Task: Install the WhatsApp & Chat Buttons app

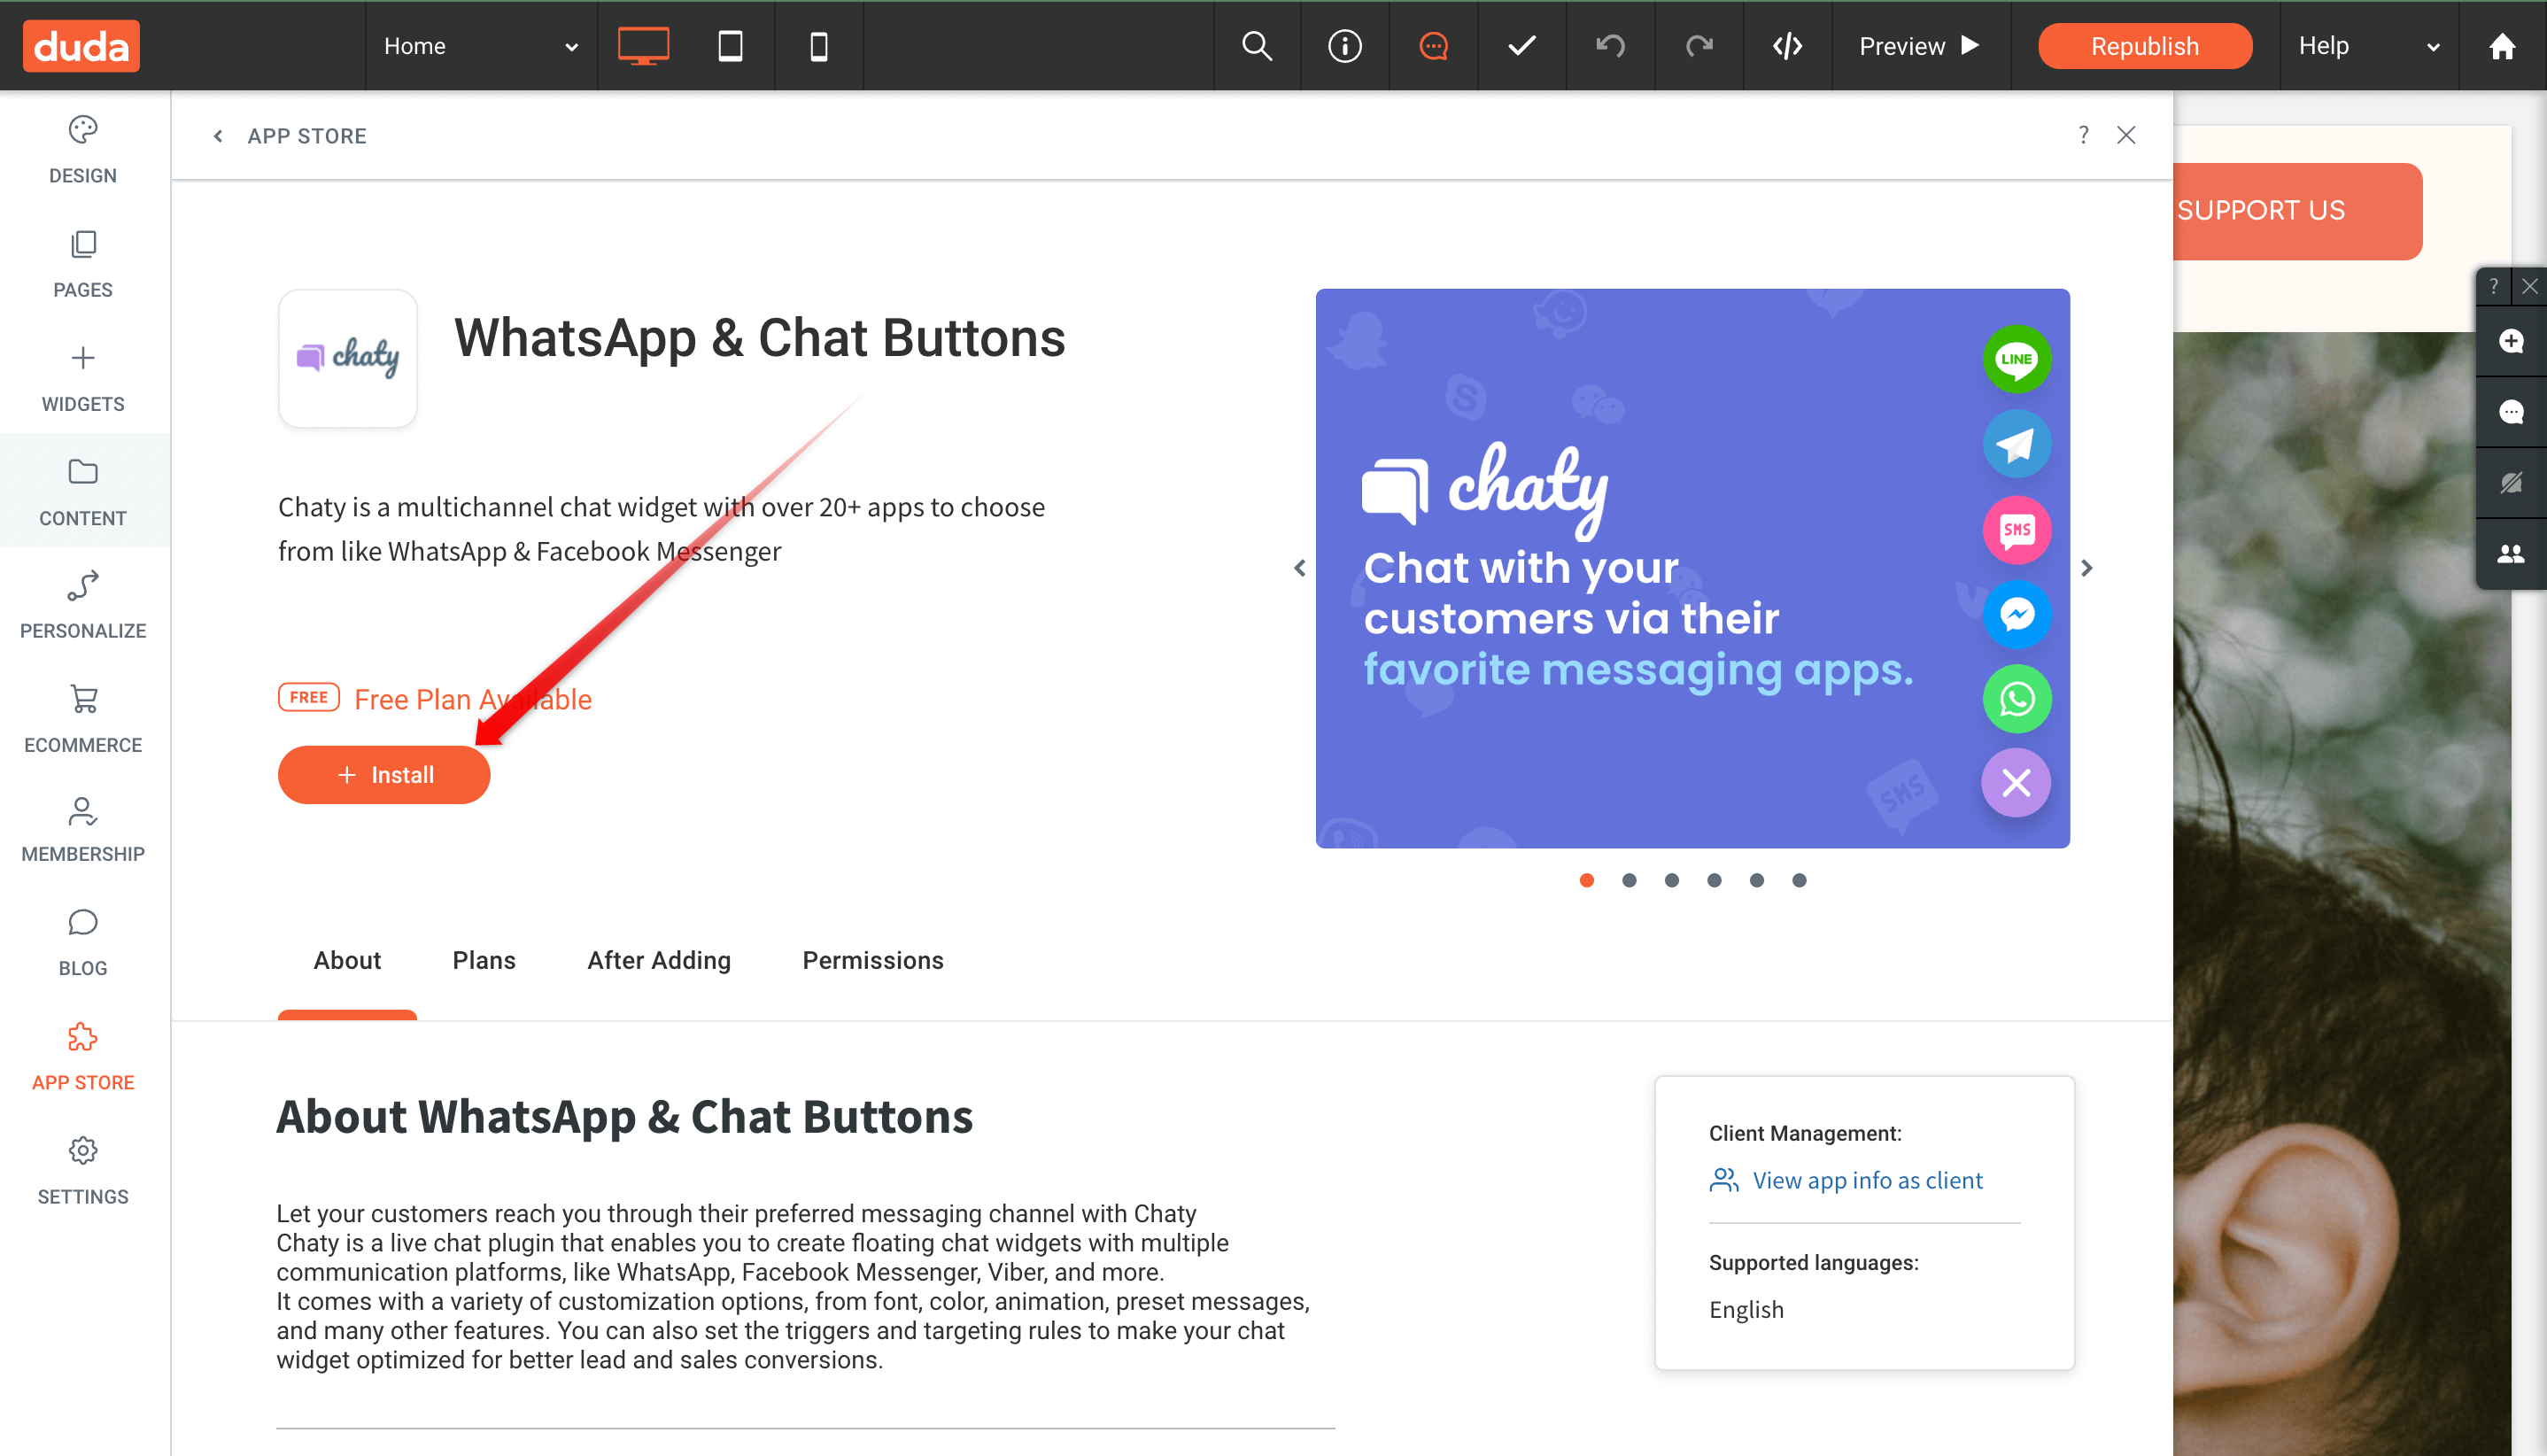Action: point(384,775)
